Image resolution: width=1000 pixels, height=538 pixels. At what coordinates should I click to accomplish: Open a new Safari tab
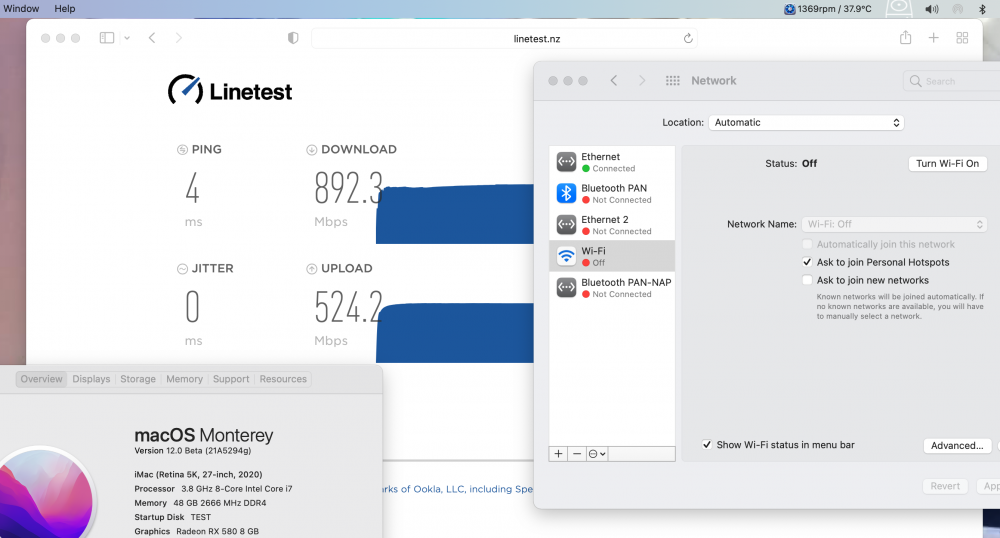click(934, 38)
